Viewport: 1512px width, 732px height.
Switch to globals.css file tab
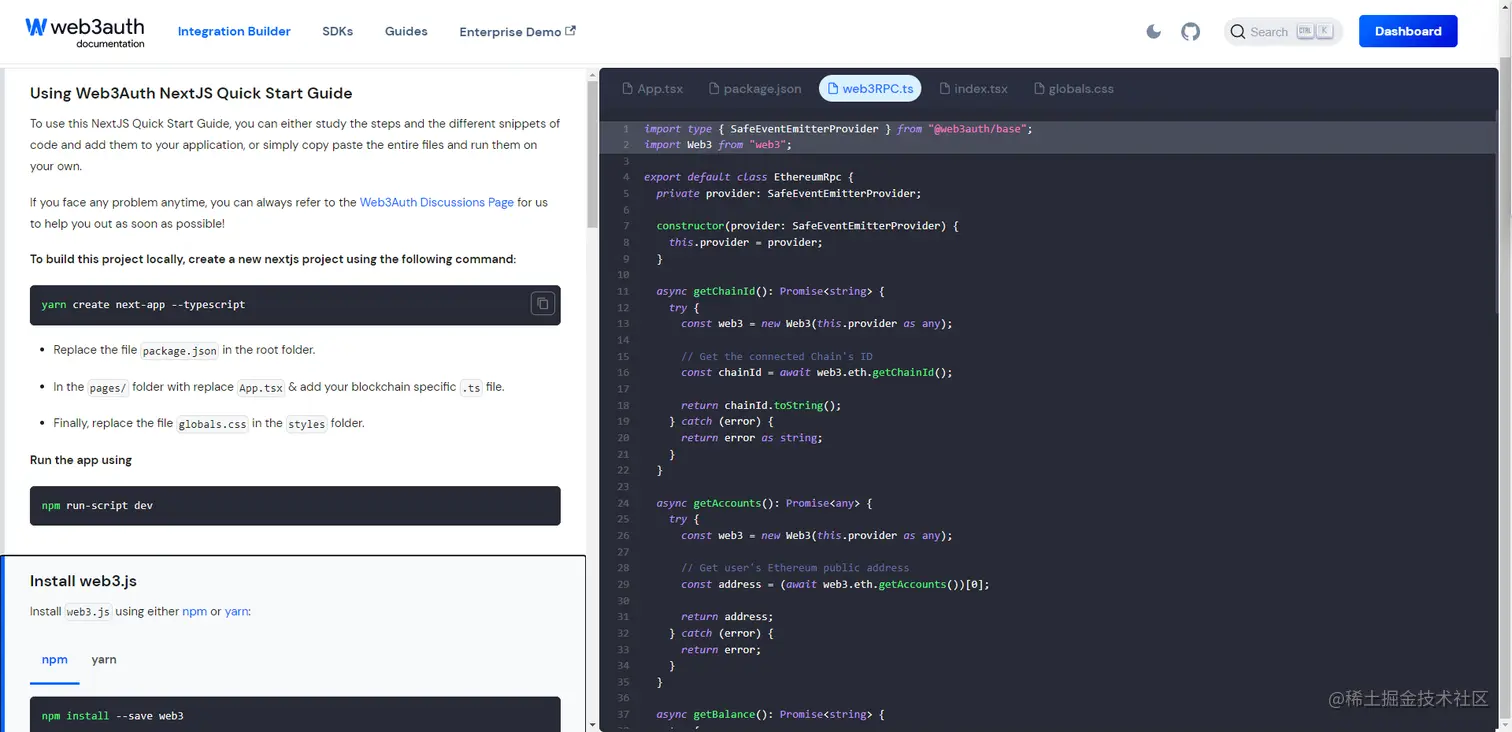tap(1074, 88)
